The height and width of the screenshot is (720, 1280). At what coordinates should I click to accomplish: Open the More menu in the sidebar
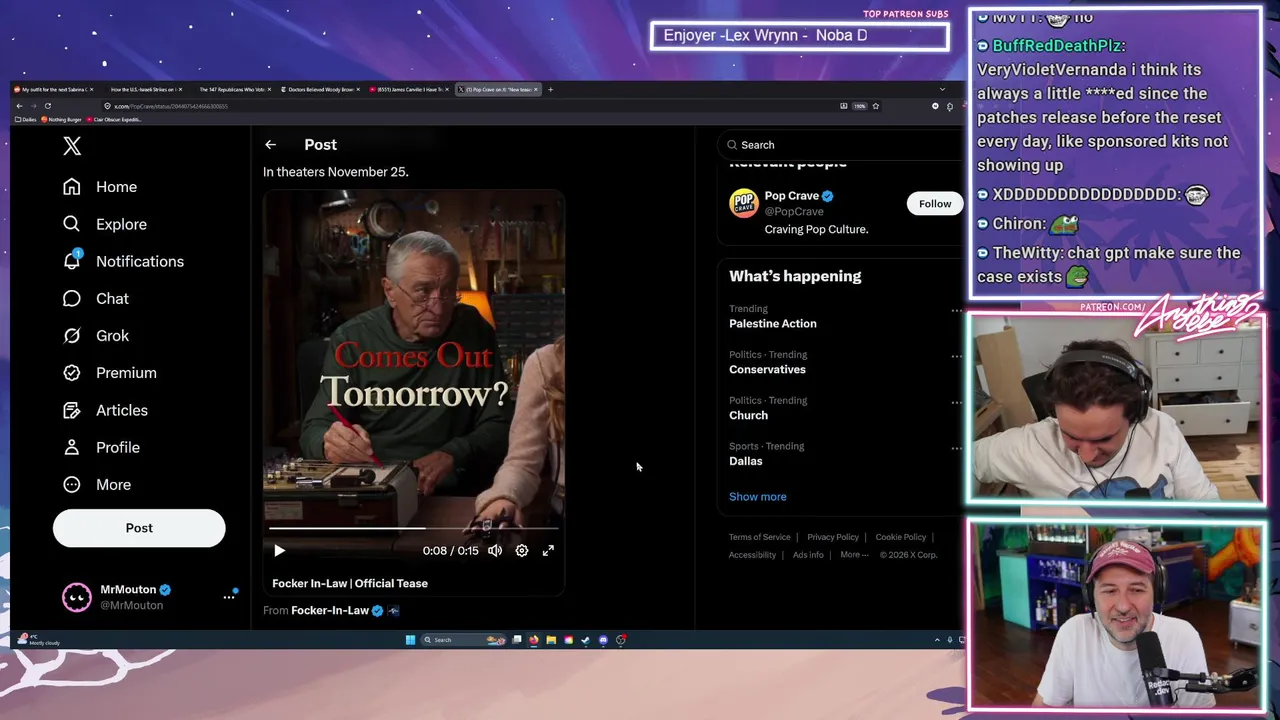pos(96,484)
